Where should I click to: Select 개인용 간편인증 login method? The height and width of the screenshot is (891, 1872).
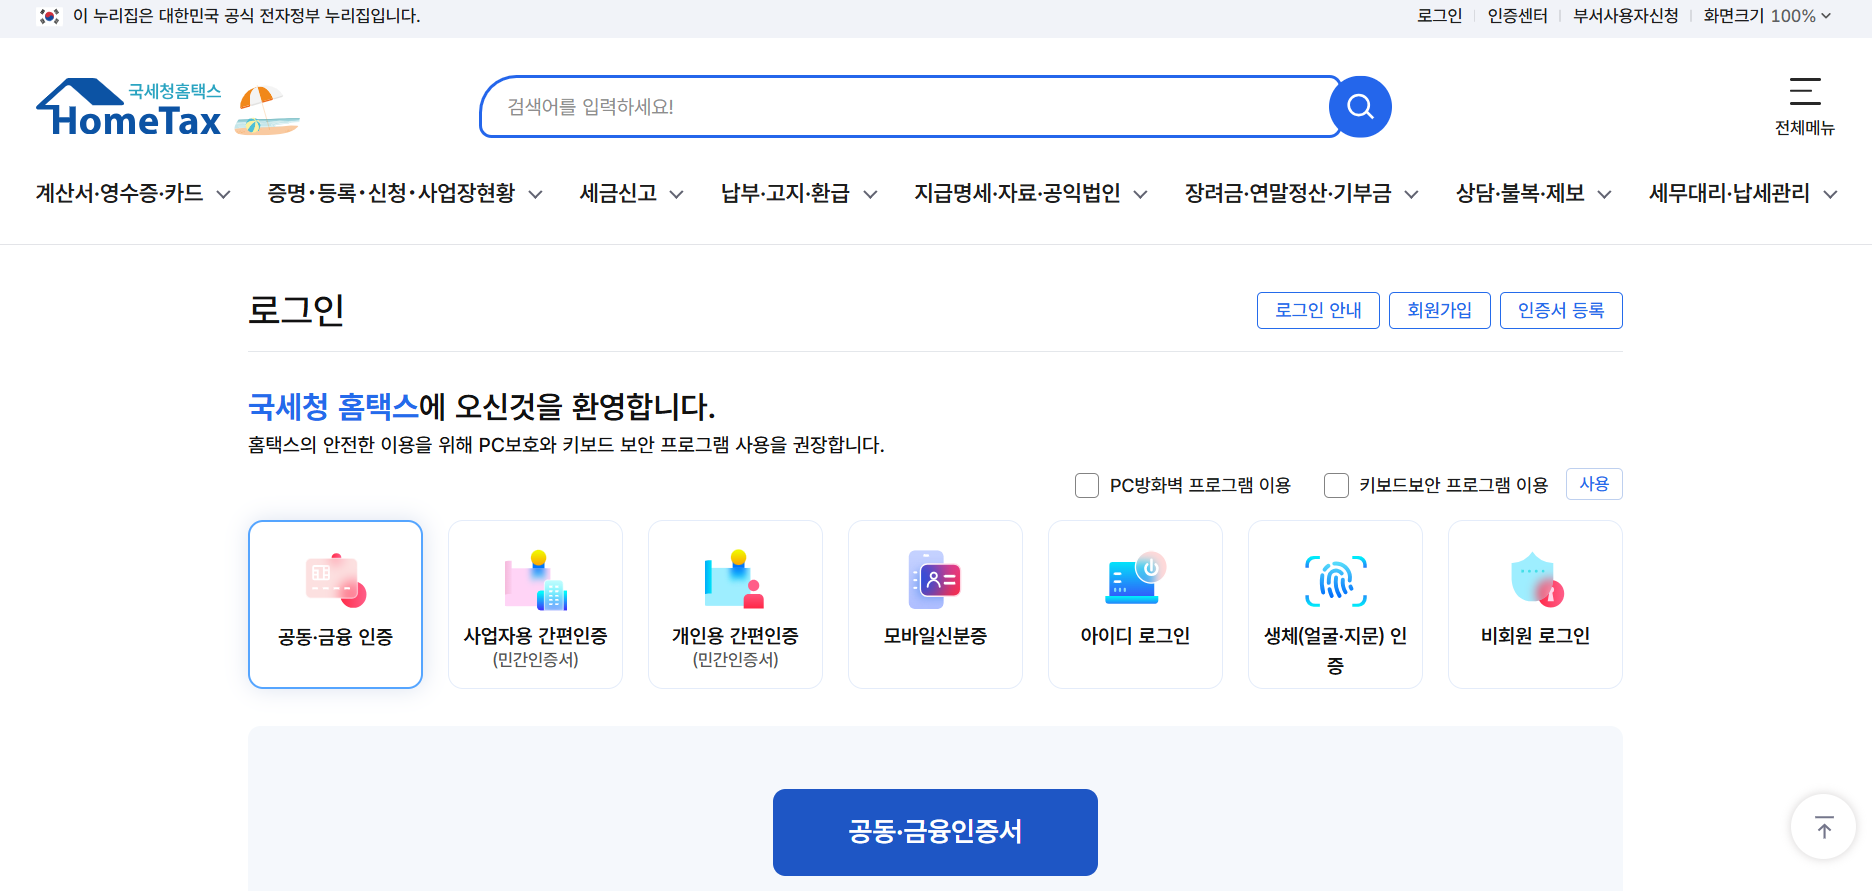(735, 604)
